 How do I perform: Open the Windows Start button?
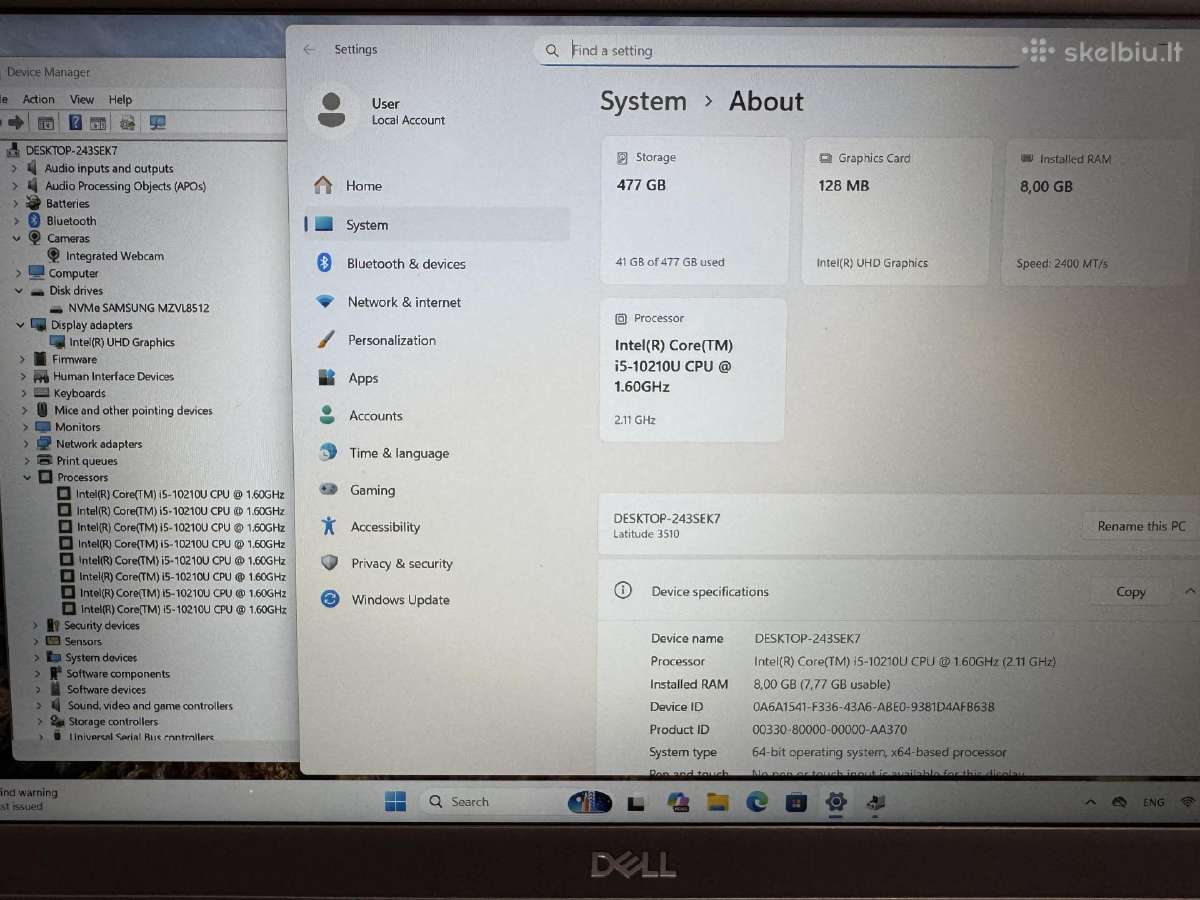(x=396, y=802)
